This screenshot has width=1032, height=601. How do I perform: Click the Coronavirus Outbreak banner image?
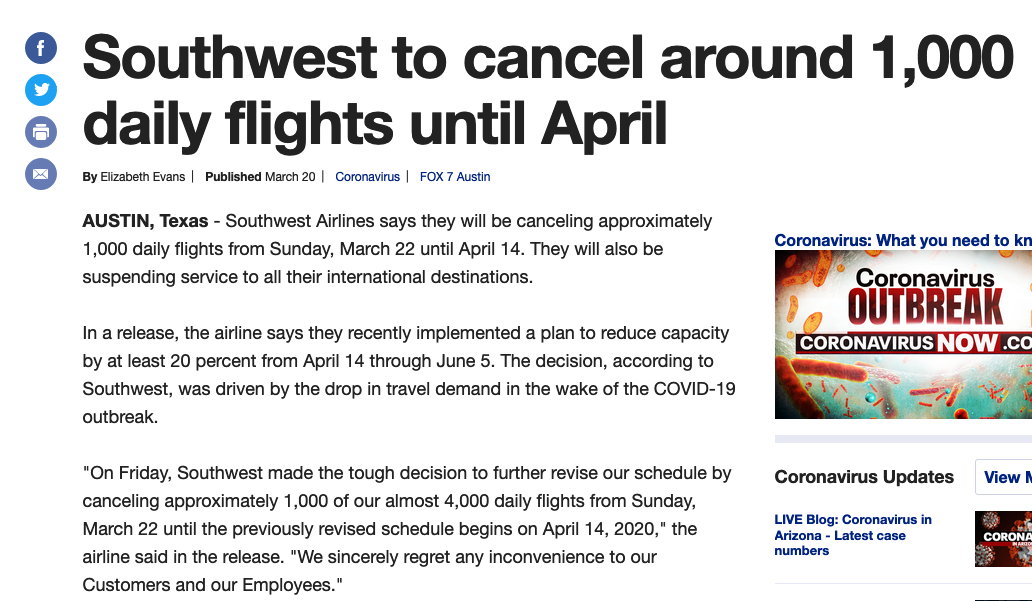click(902, 334)
